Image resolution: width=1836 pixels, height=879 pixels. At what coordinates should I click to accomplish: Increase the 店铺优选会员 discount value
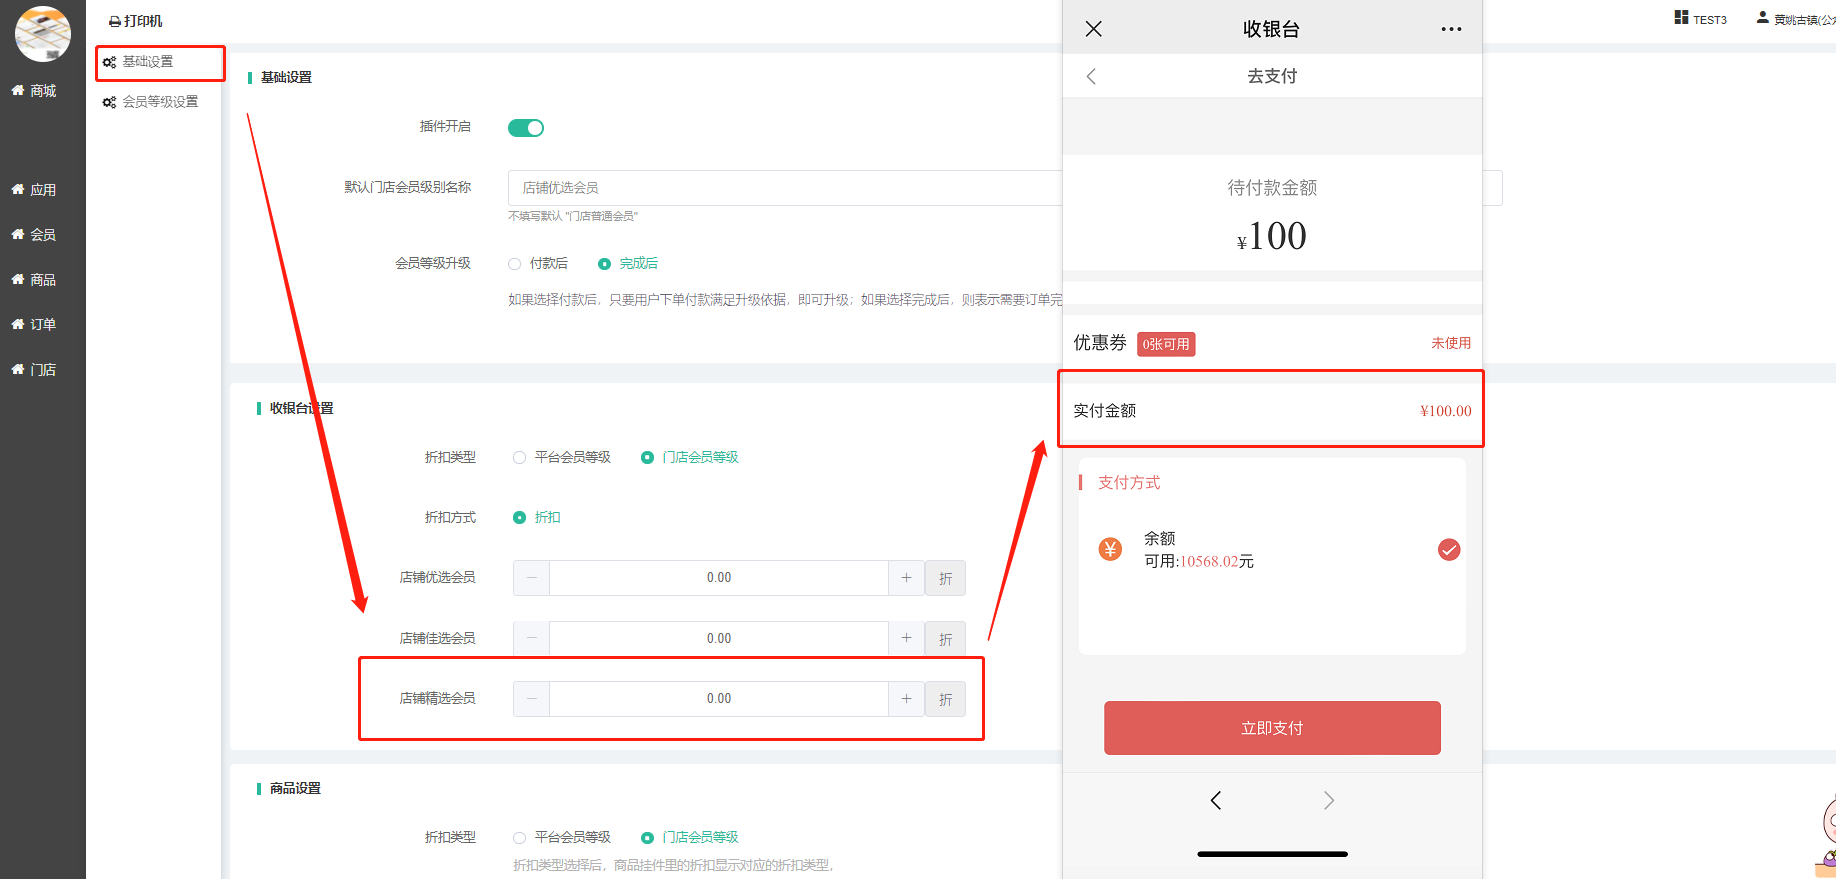[906, 578]
